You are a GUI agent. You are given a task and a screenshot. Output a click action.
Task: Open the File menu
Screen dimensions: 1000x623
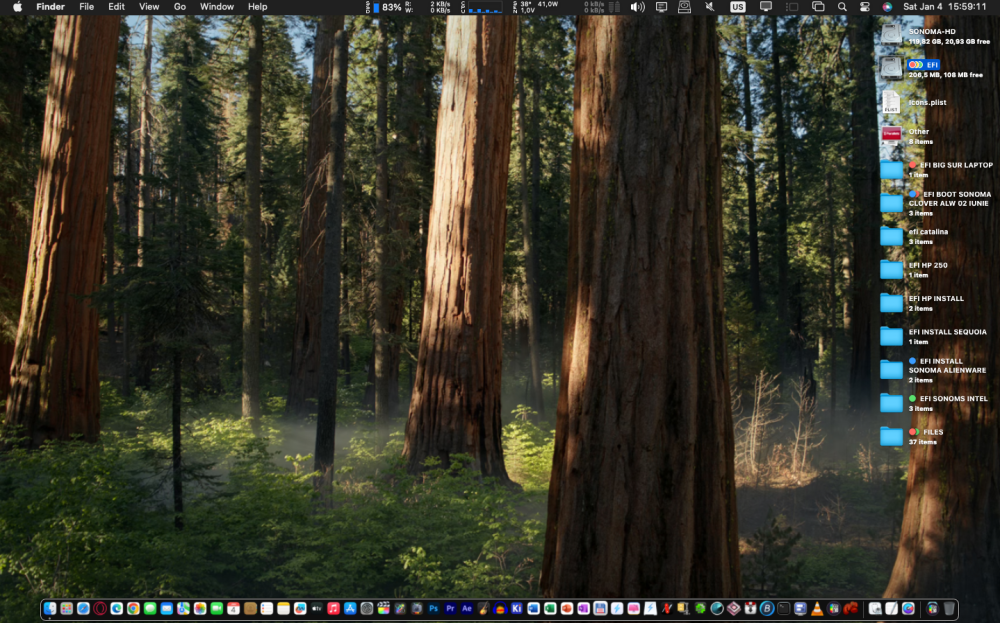pyautogui.click(x=87, y=7)
